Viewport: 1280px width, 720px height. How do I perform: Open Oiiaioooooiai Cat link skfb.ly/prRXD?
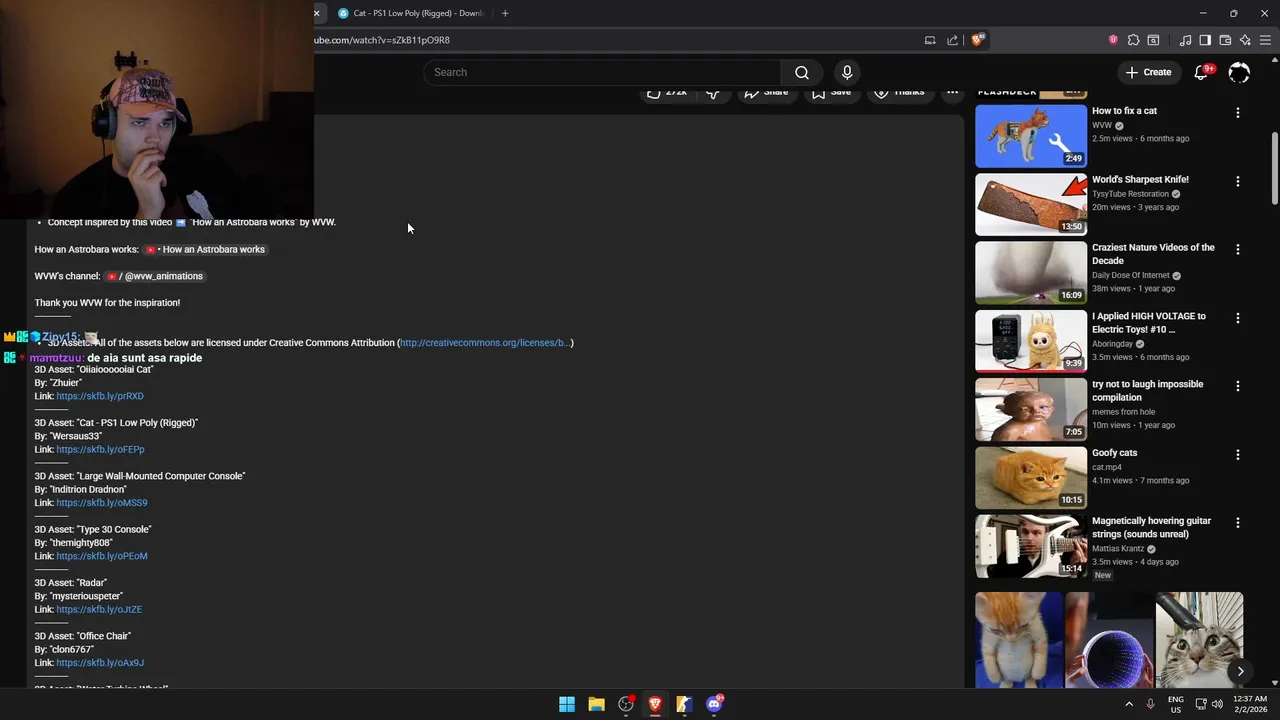(100, 396)
